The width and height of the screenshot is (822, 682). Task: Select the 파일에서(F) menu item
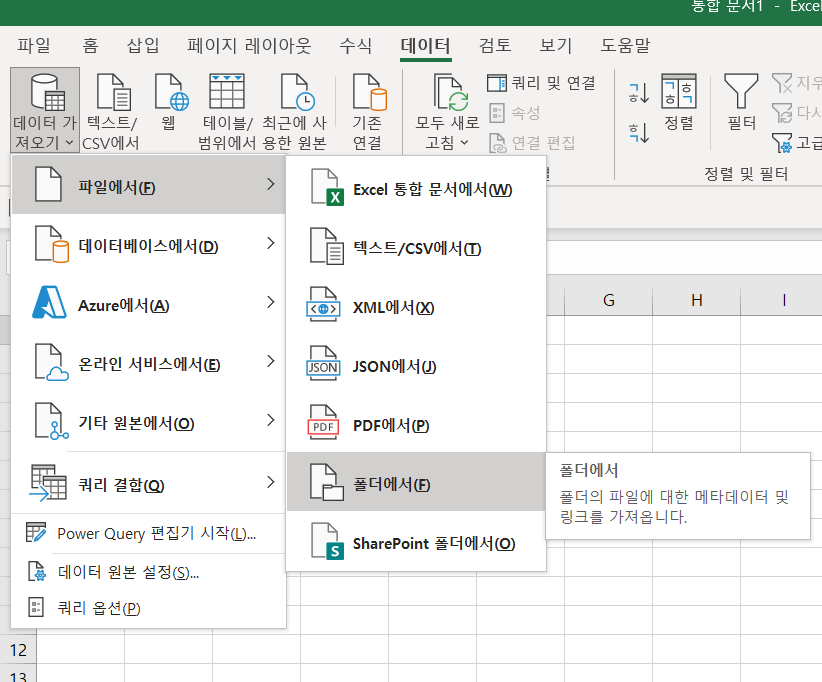[148, 185]
